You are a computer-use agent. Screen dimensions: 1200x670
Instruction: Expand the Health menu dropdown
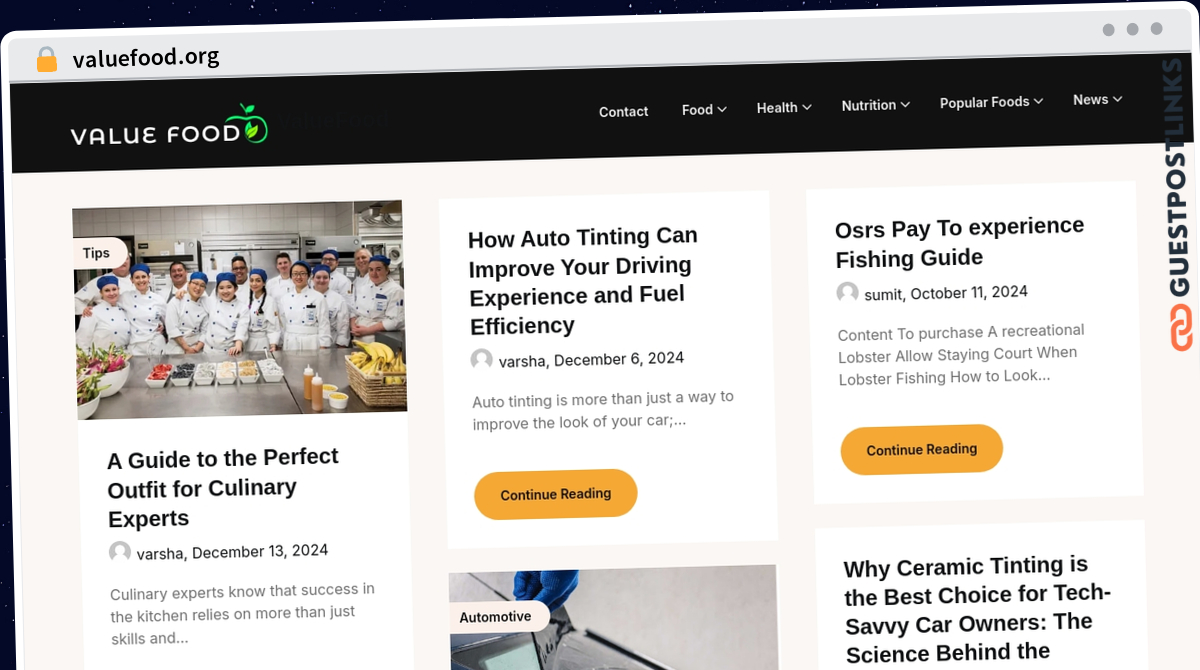(784, 108)
